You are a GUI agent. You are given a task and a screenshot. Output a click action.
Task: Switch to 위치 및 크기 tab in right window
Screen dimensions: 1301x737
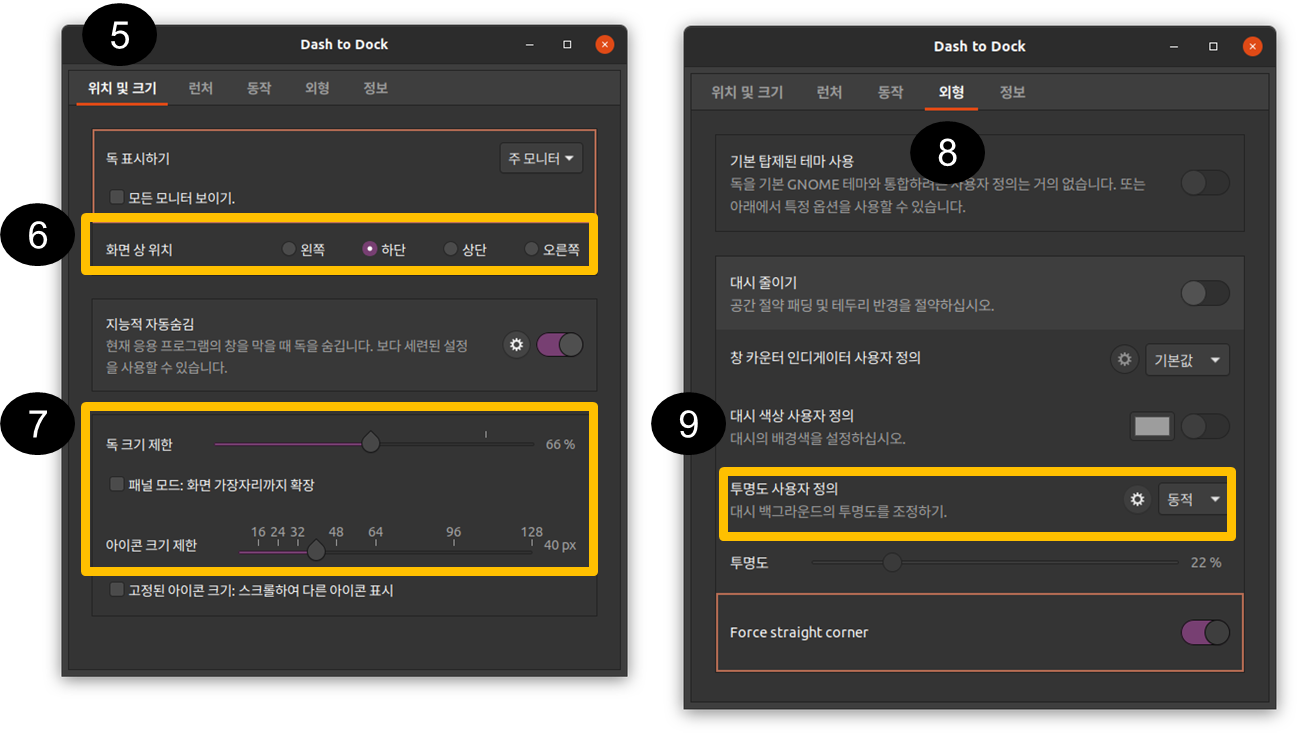[x=747, y=92]
